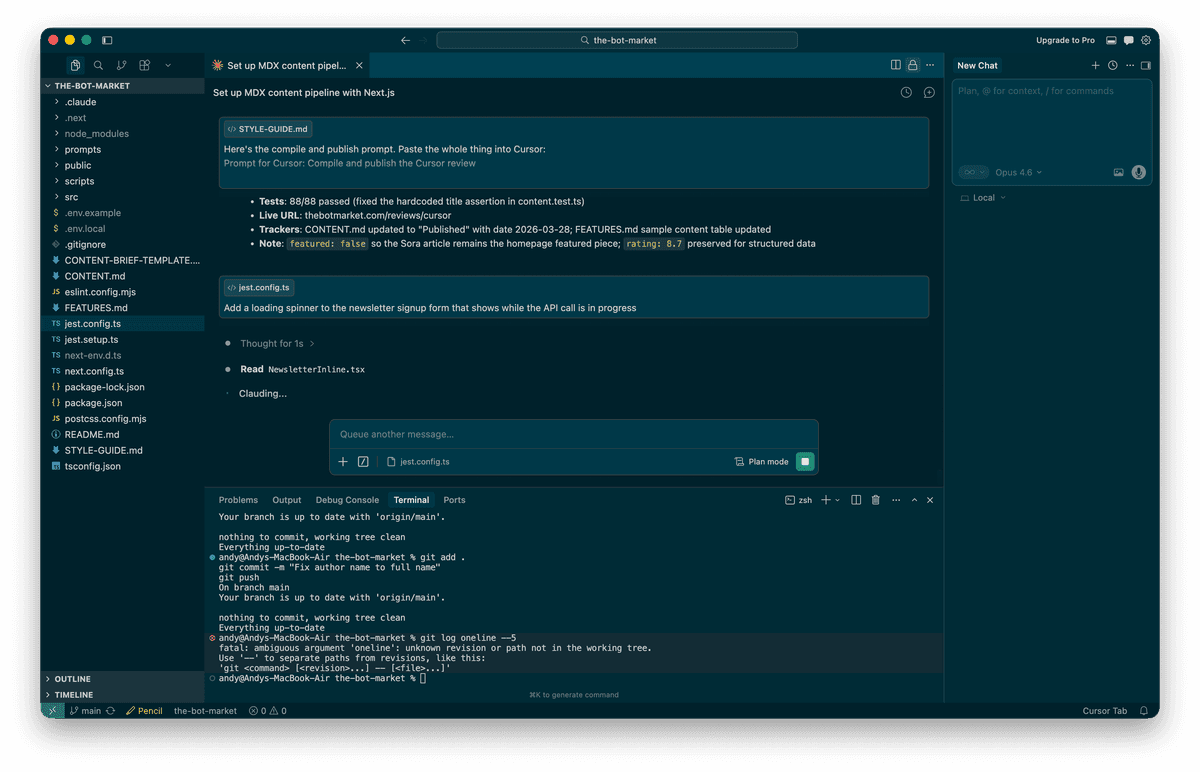Open chat history with the clock icon

1111,65
